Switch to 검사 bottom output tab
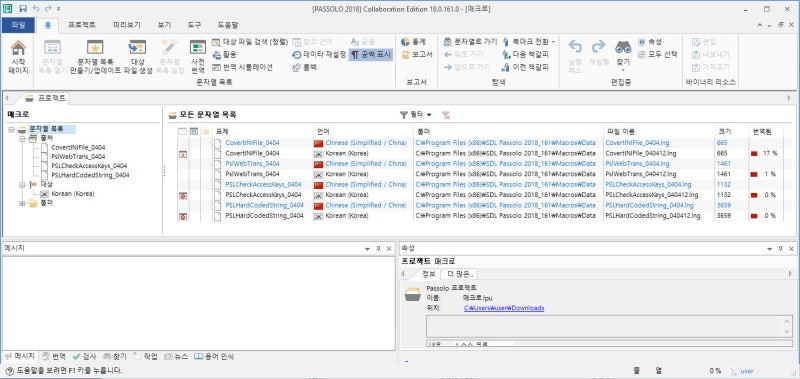This screenshot has width=800, height=379. point(84,356)
